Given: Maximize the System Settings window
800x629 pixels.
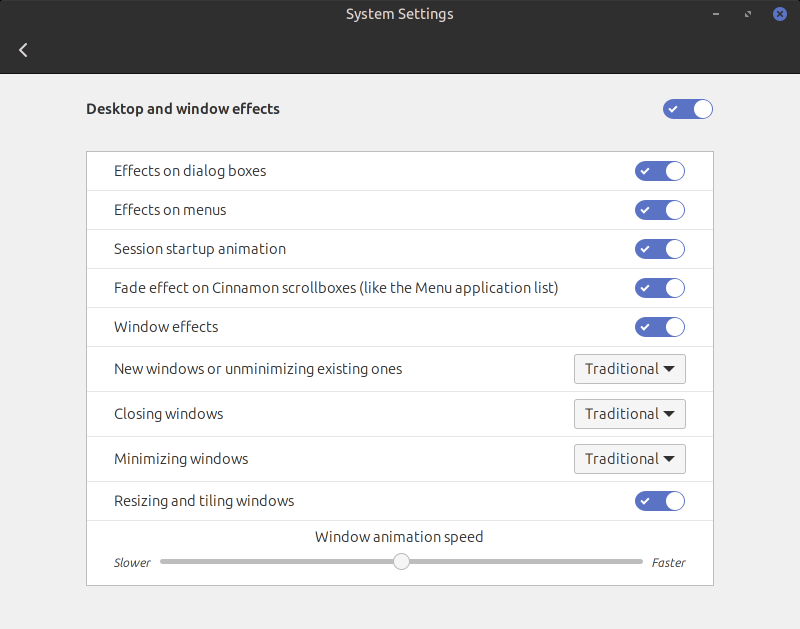Looking at the screenshot, I should point(748,15).
